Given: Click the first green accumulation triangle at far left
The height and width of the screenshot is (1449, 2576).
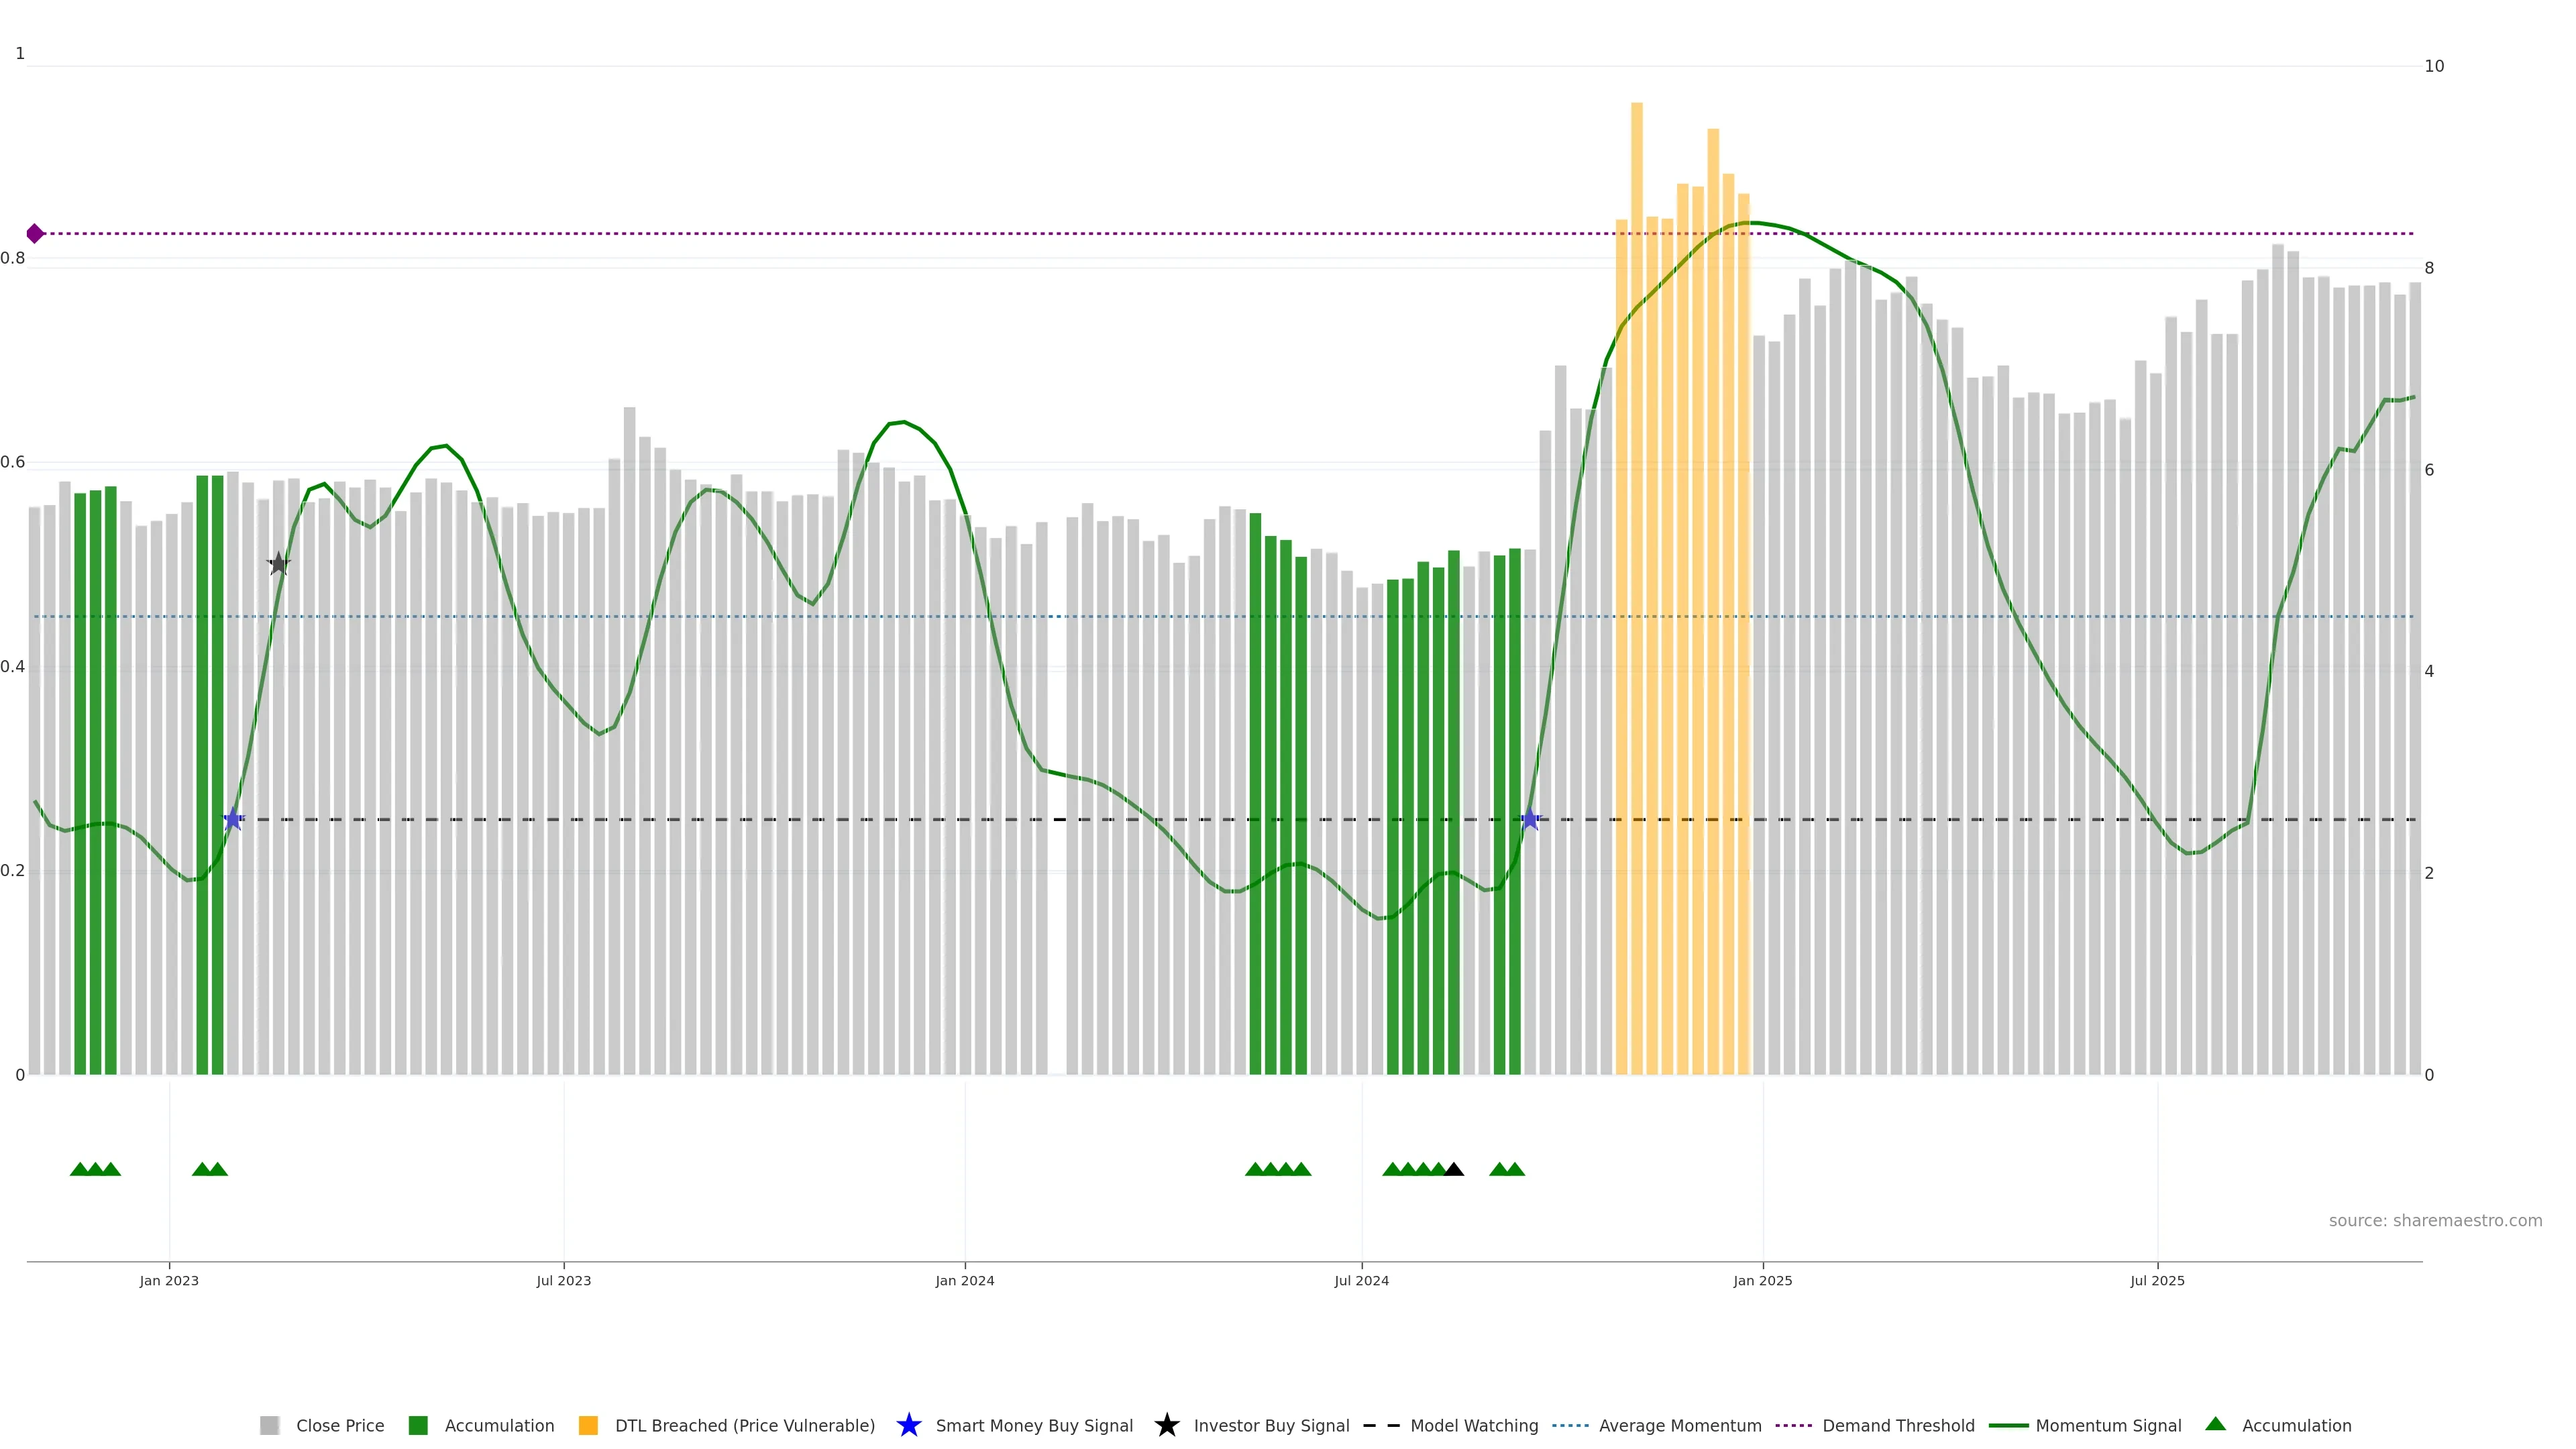Looking at the screenshot, I should click(80, 1169).
